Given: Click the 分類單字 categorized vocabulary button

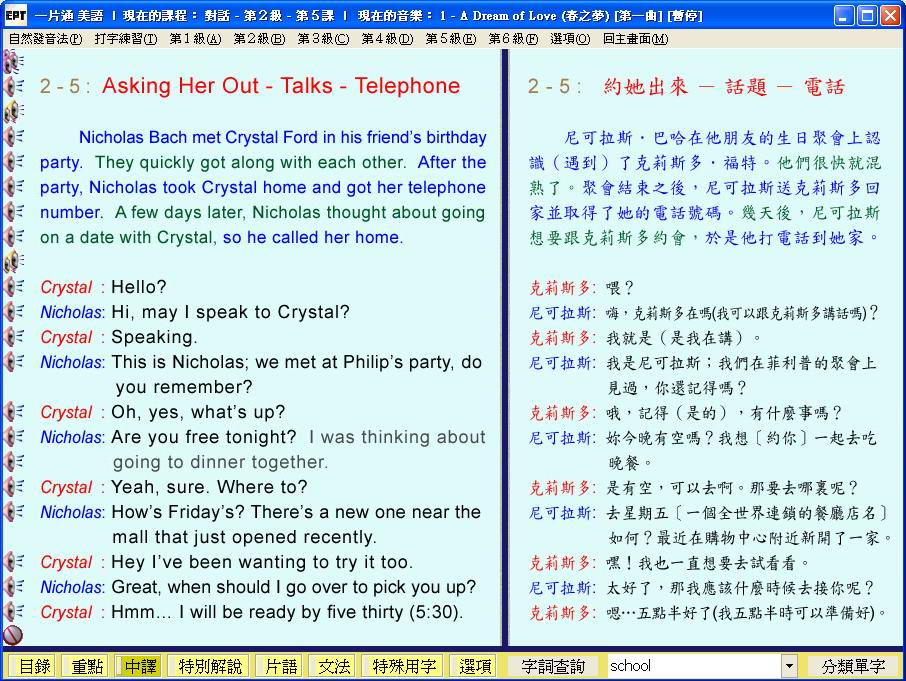Looking at the screenshot, I should [853, 666].
